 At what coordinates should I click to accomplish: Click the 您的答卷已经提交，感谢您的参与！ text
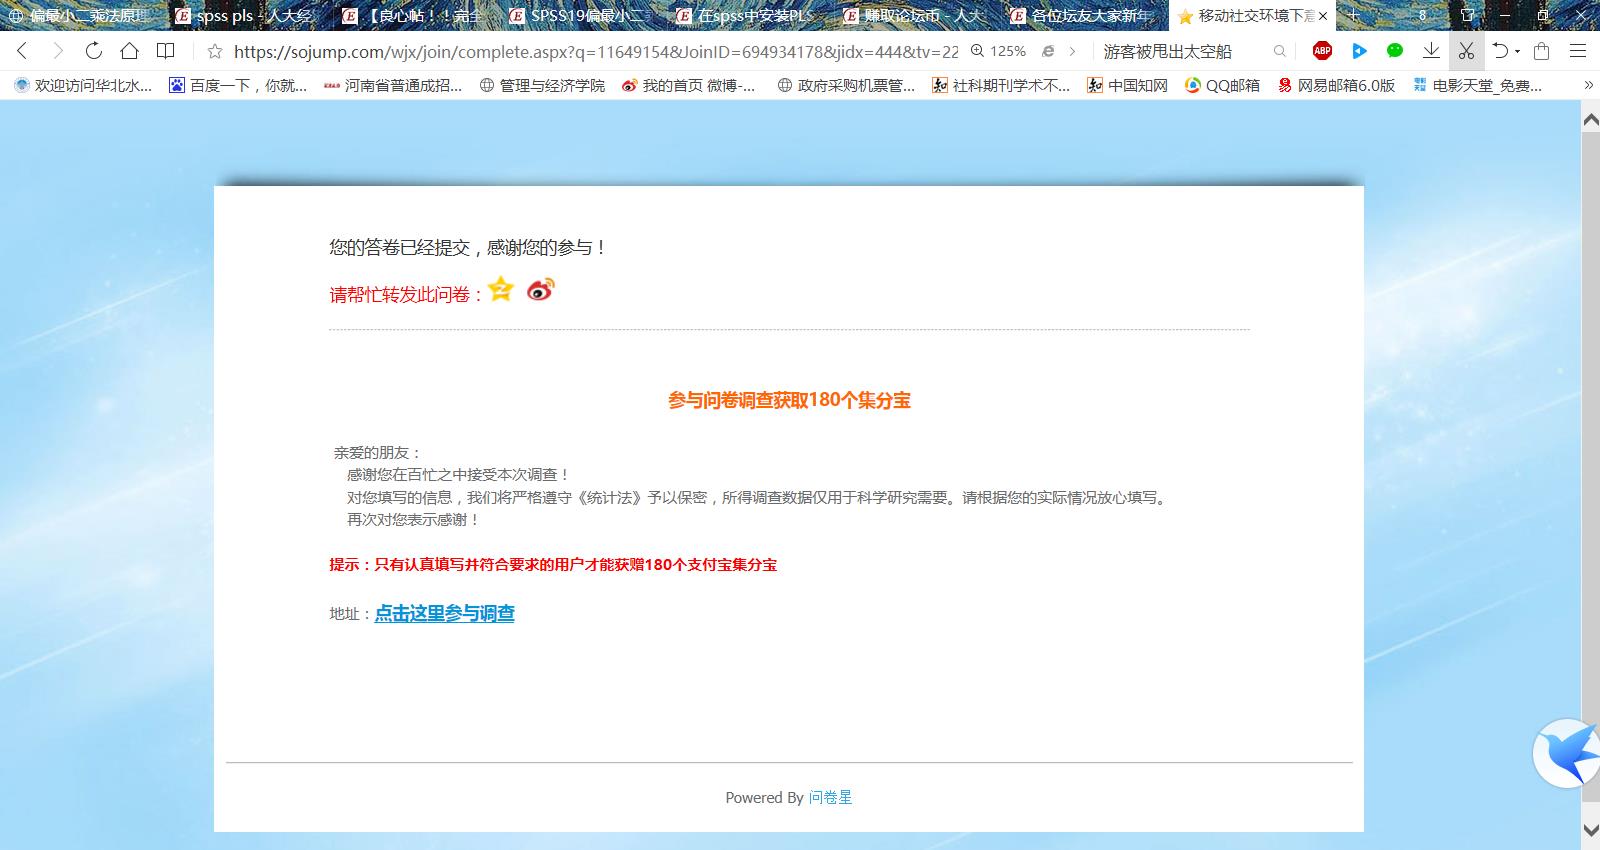468,247
